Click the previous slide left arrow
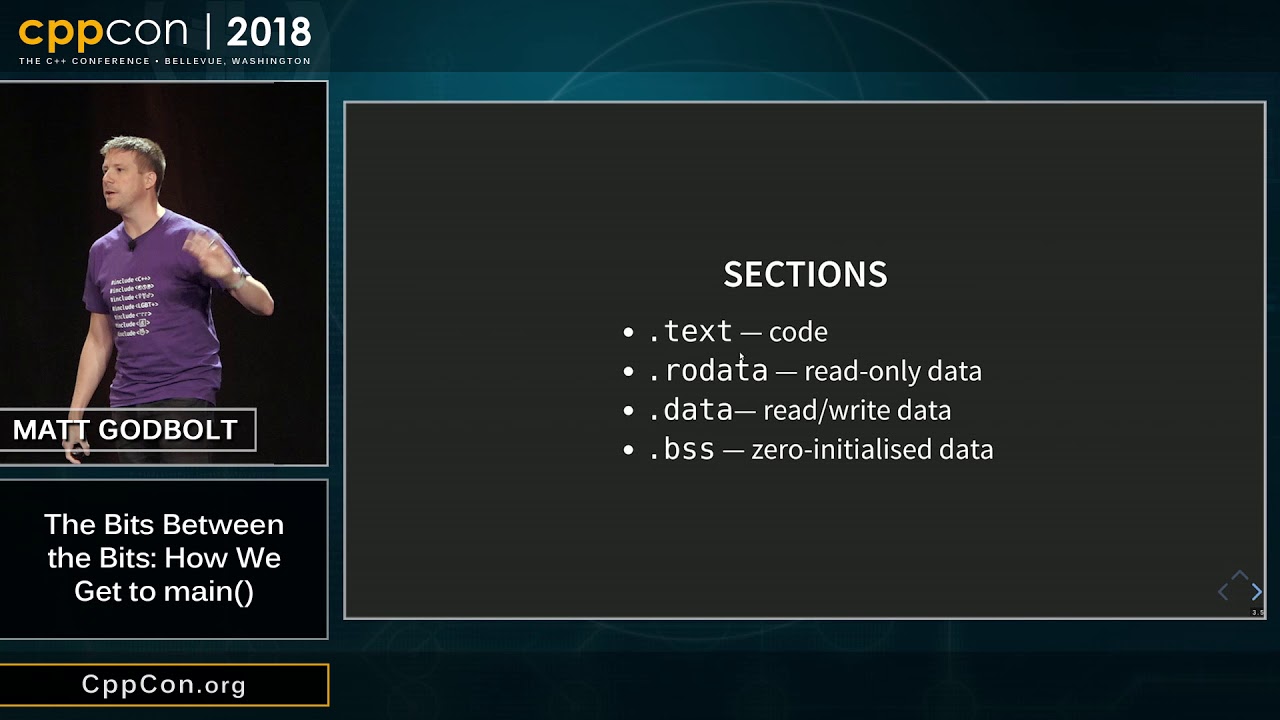 coord(1223,592)
